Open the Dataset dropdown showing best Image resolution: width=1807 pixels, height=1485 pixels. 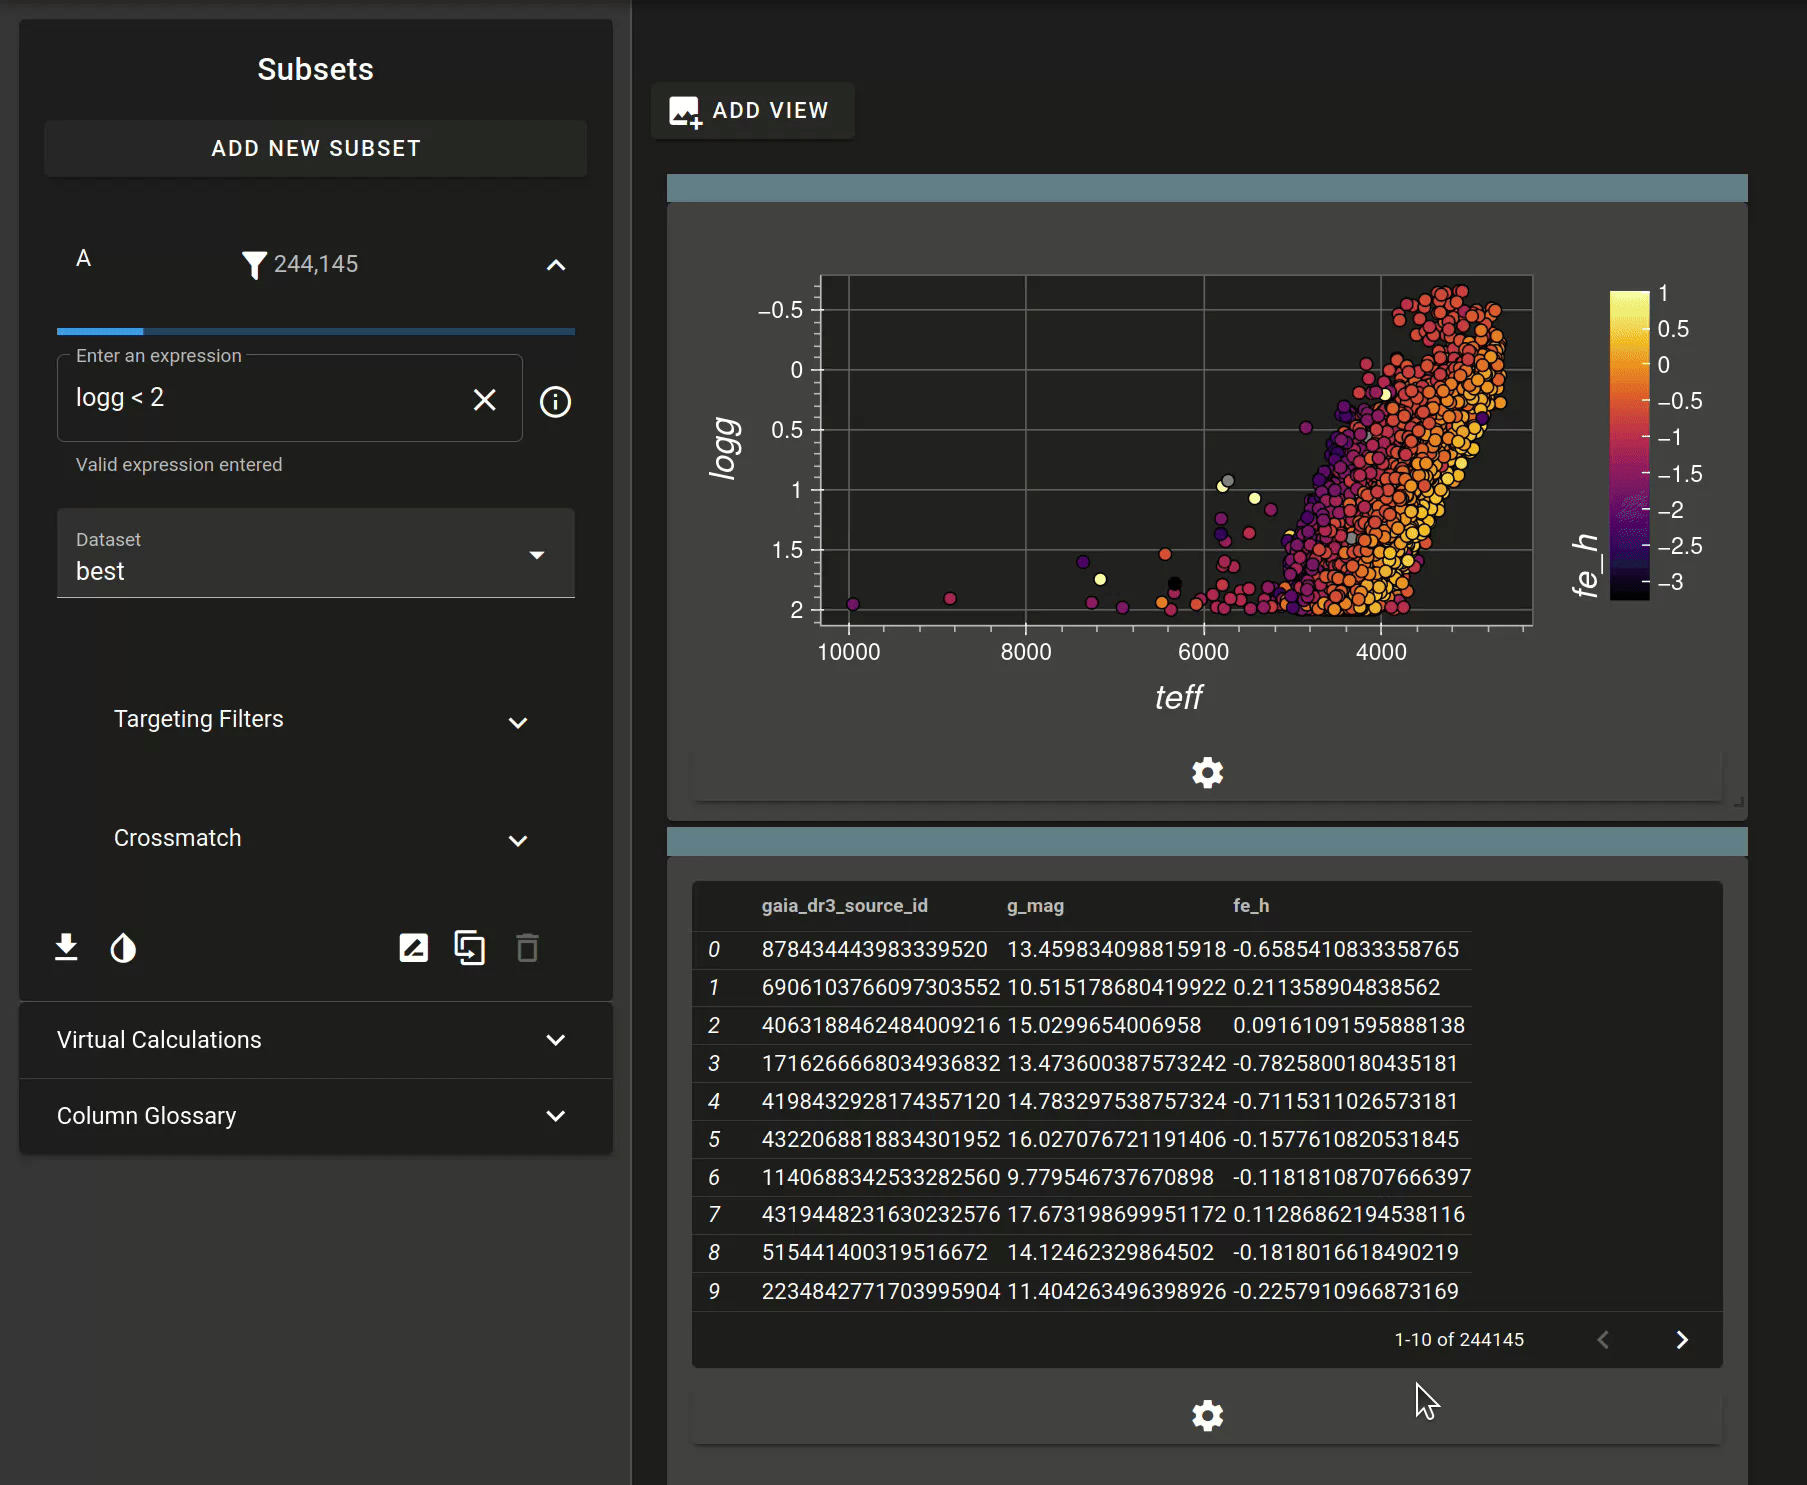point(315,553)
